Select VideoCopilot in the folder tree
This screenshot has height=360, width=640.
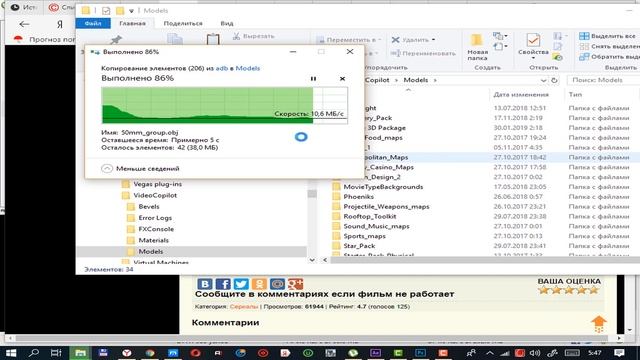click(x=155, y=195)
